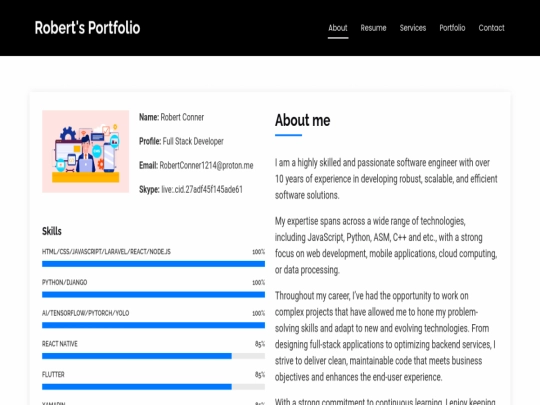Viewport: 540px width, 405px height.
Task: Click the name Robert Conner
Action: [182, 117]
